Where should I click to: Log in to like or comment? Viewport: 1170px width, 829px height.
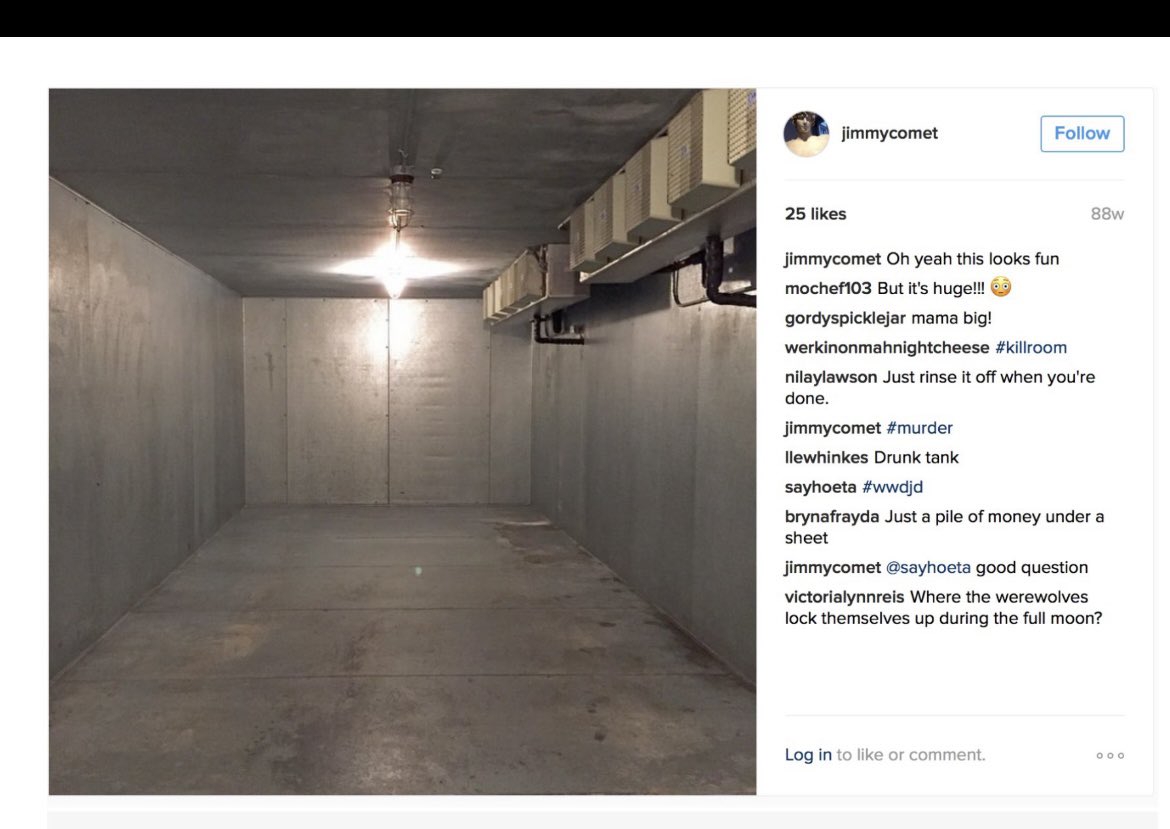[808, 754]
